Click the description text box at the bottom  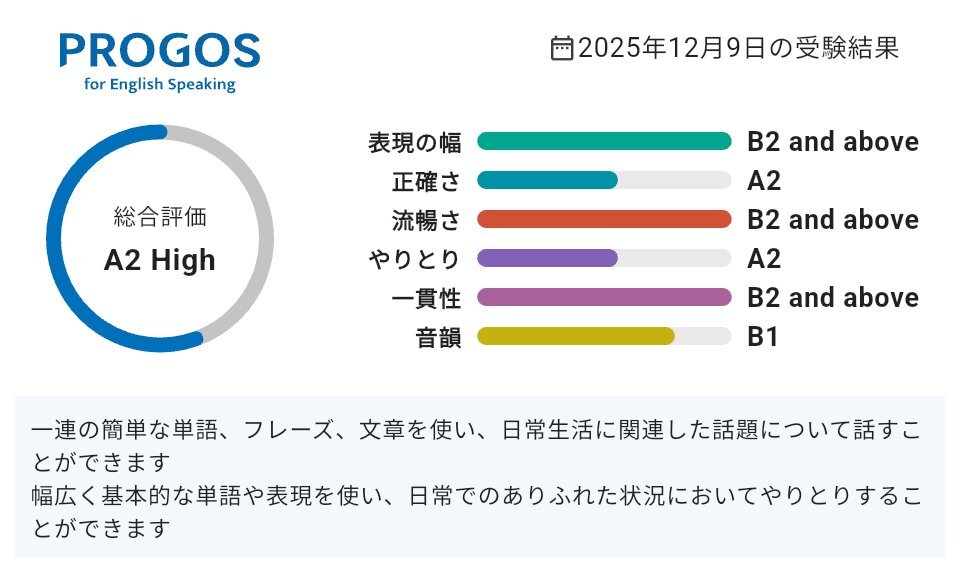coord(480,477)
